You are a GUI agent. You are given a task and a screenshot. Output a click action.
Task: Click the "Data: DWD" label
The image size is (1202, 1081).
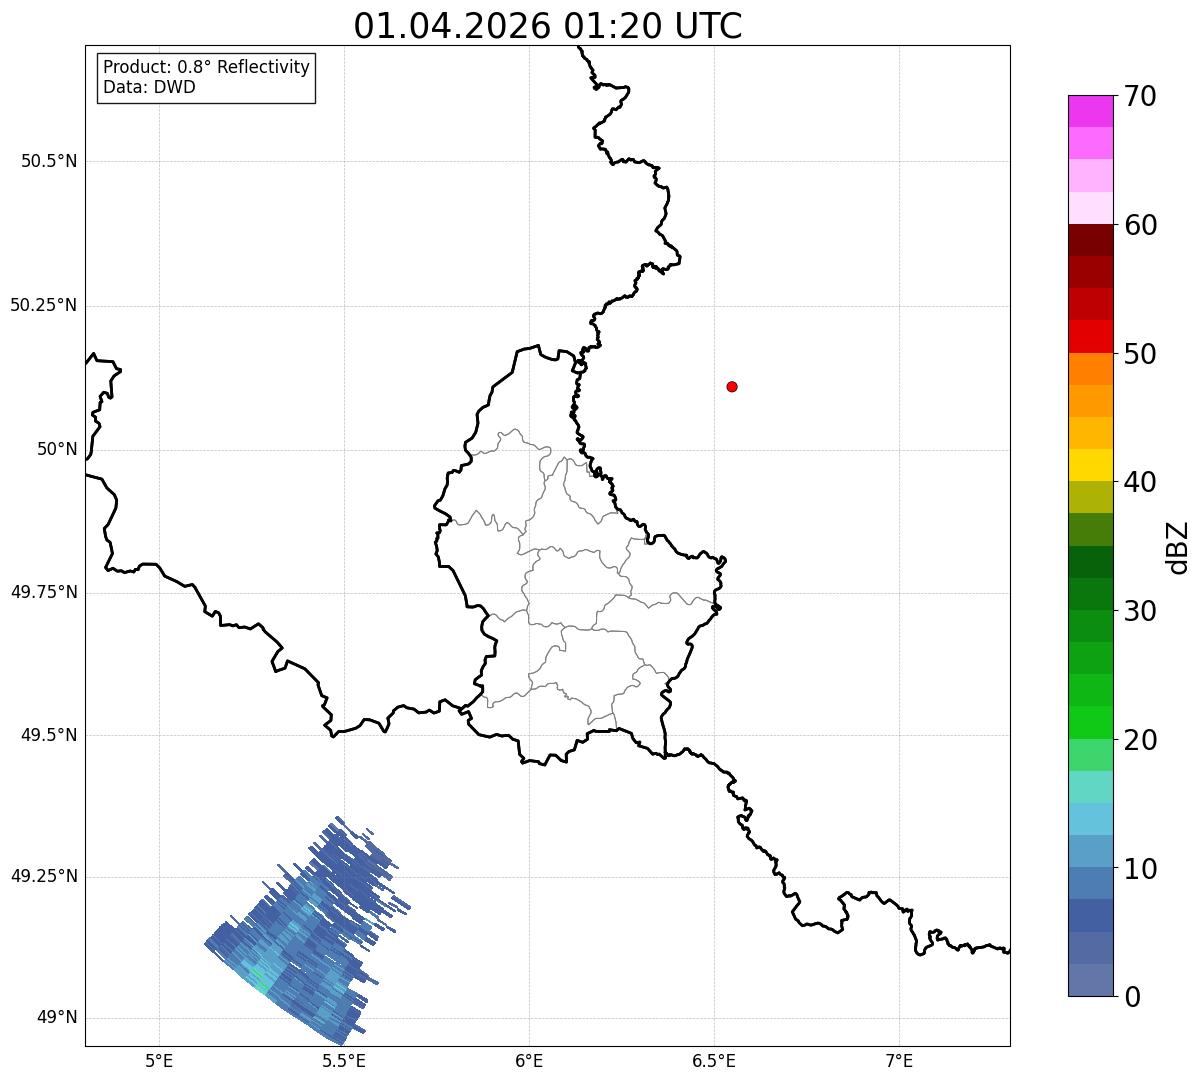149,87
